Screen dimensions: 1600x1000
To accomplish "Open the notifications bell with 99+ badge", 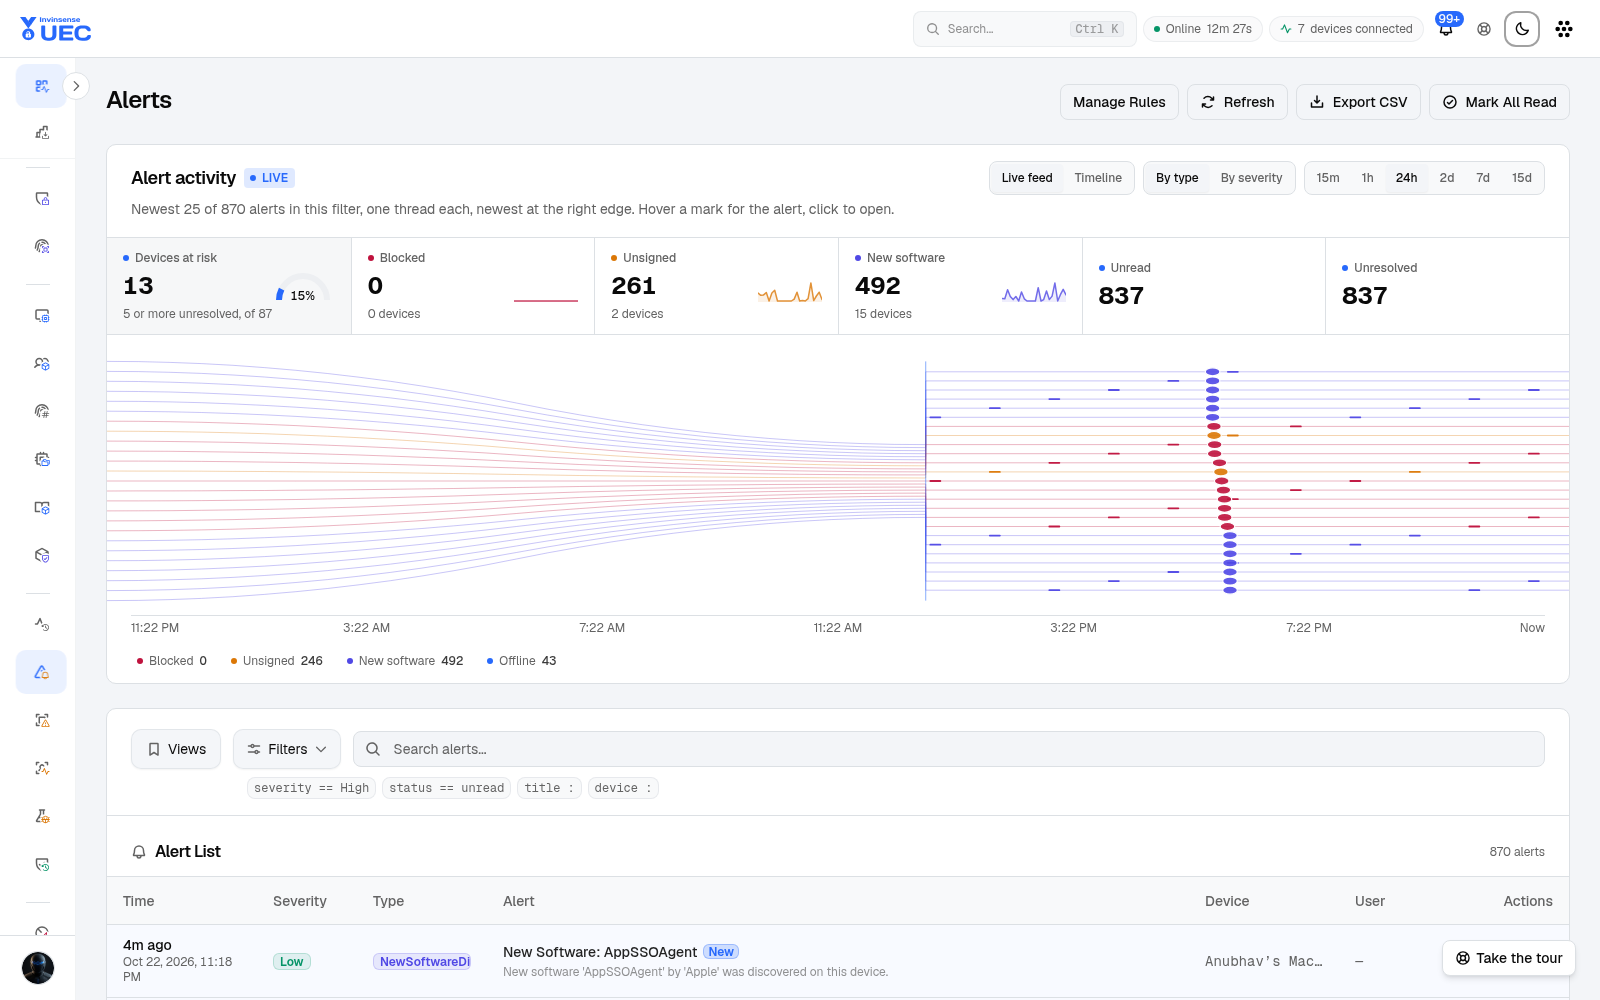I will [x=1446, y=29].
